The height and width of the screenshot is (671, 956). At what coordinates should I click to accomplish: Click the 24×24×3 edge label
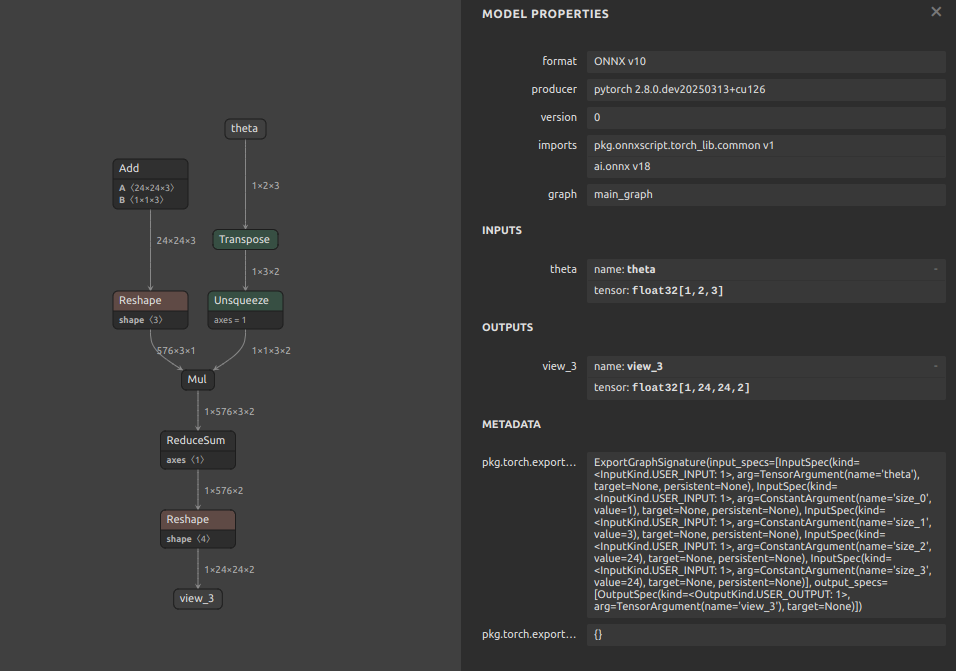coord(176,241)
